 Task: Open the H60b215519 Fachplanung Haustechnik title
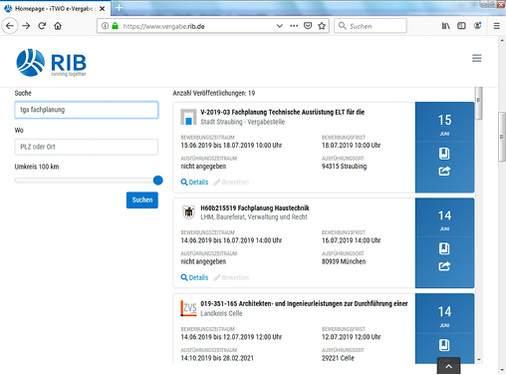(x=255, y=208)
